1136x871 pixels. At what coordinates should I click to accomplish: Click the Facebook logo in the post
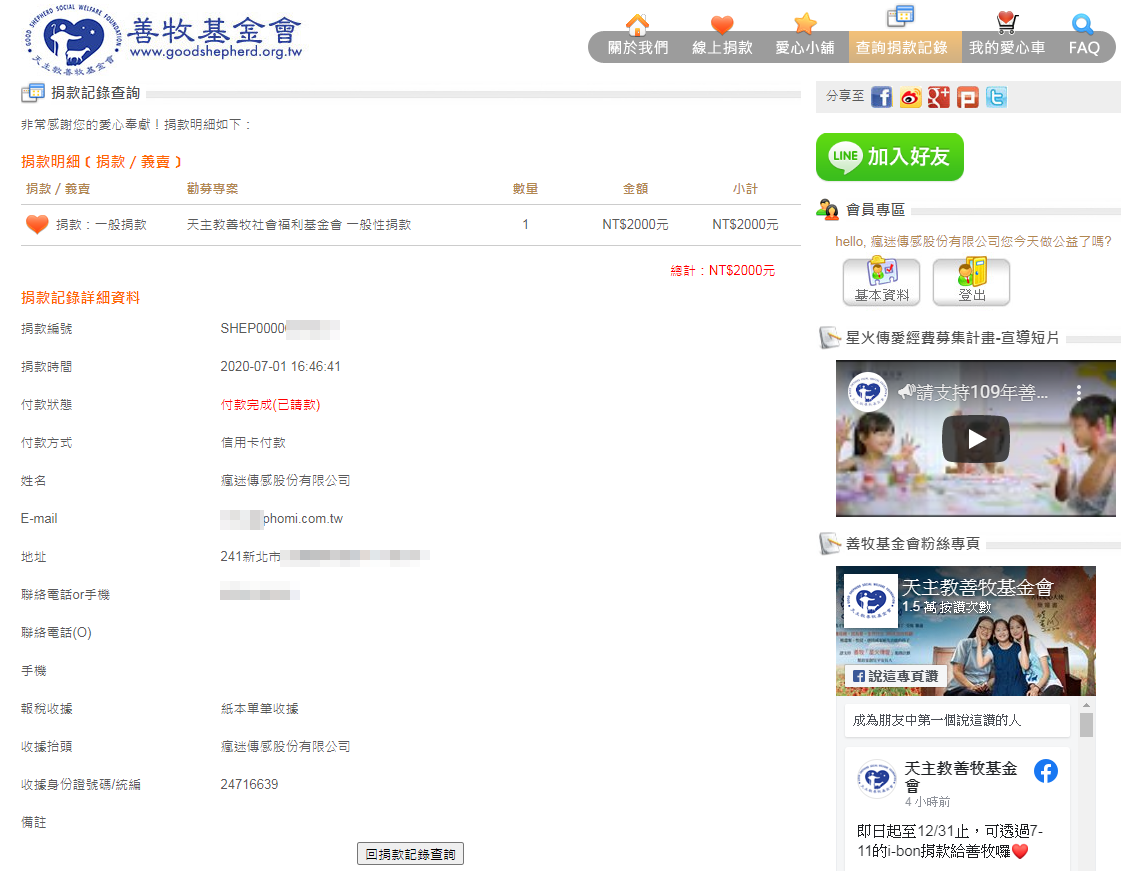[1045, 771]
